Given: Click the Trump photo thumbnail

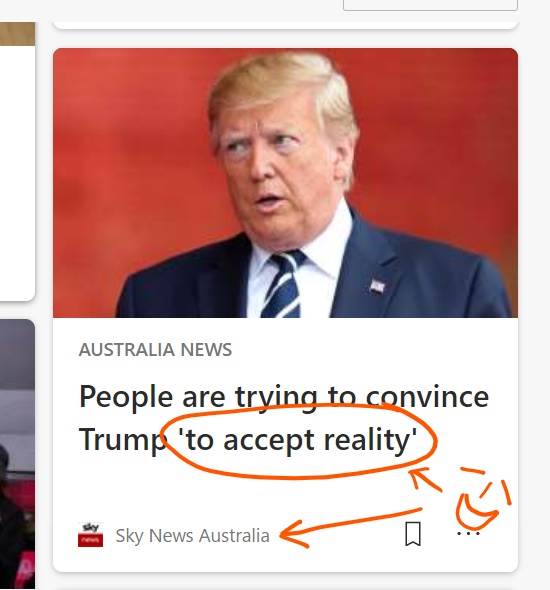Looking at the screenshot, I should click(285, 183).
